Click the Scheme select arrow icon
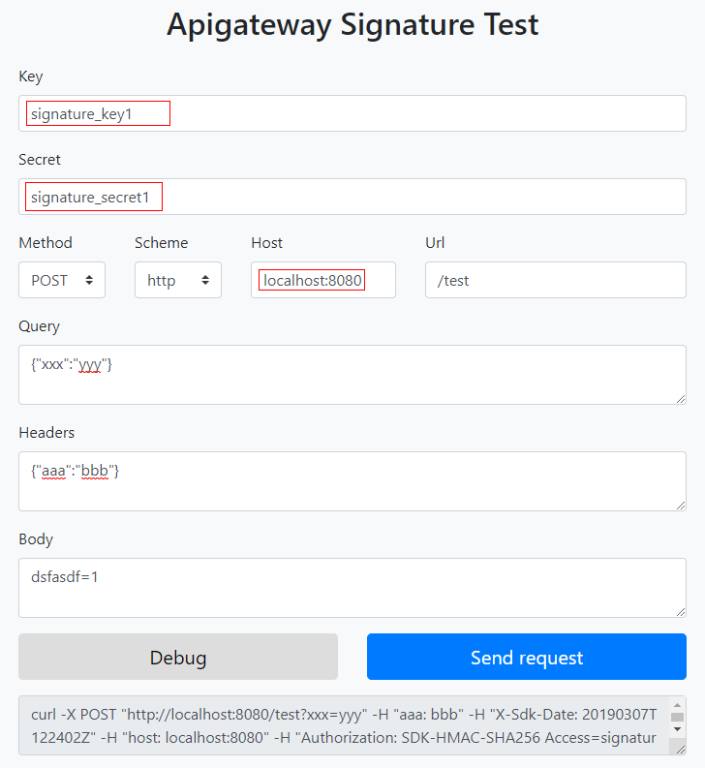 click(x=205, y=280)
